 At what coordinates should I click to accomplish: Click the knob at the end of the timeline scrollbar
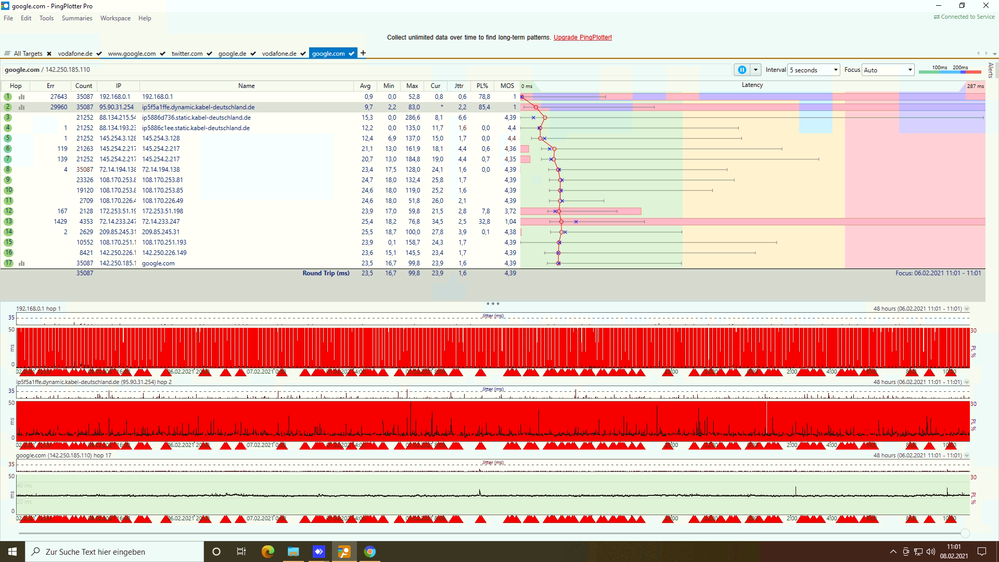(965, 533)
